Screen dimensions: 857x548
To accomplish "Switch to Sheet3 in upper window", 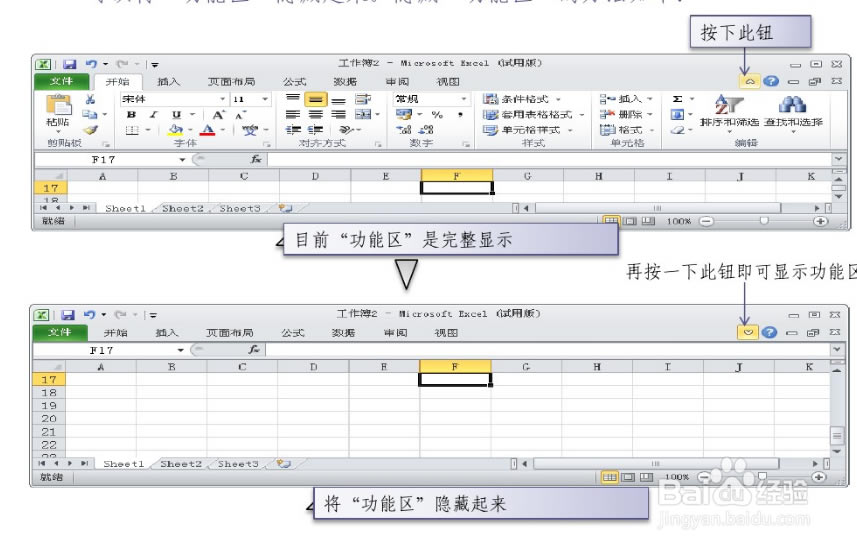I will [x=239, y=209].
